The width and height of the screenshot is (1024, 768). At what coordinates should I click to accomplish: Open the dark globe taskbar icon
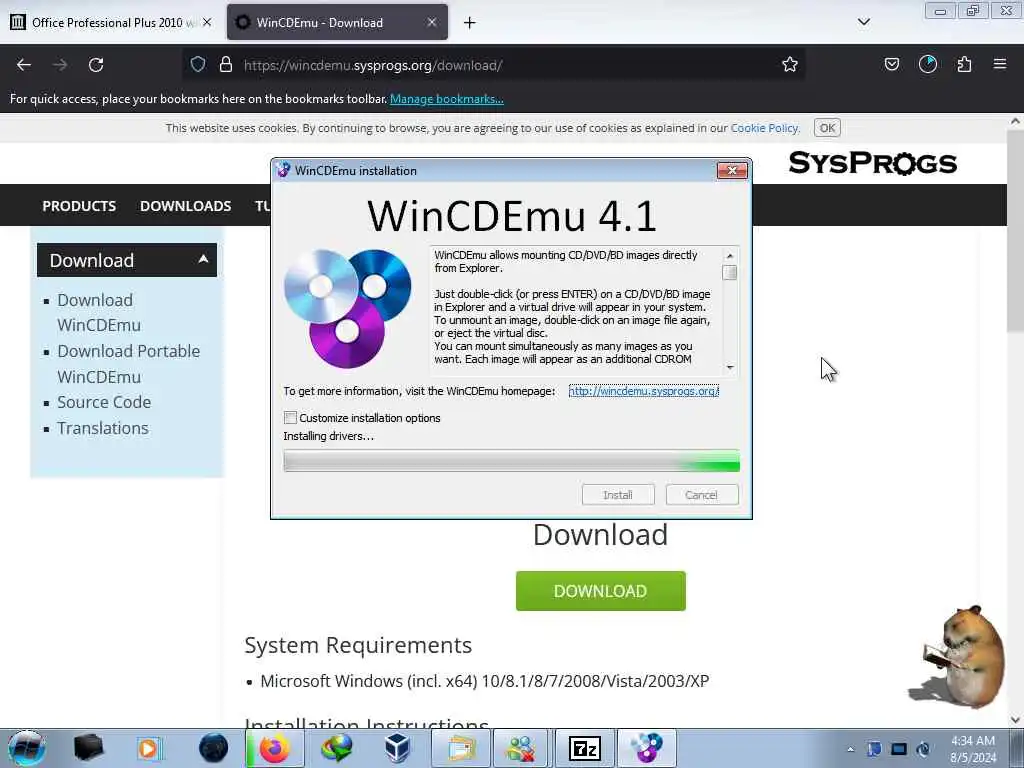click(x=213, y=748)
